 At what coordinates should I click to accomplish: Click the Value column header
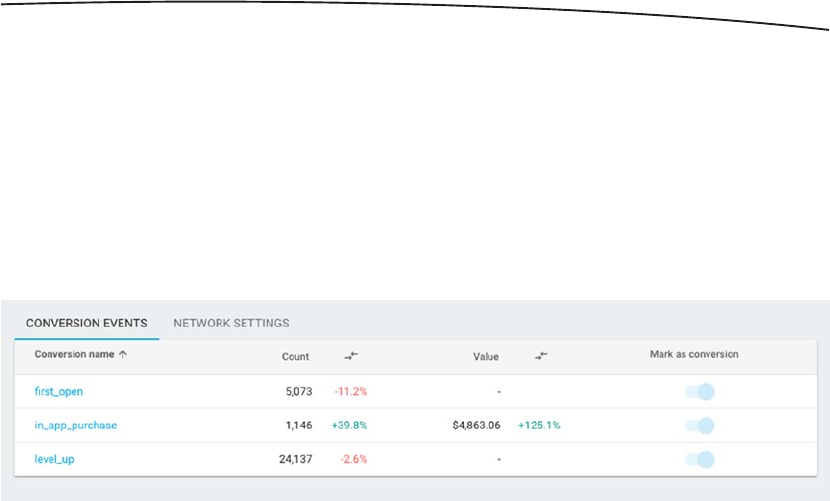pos(485,357)
